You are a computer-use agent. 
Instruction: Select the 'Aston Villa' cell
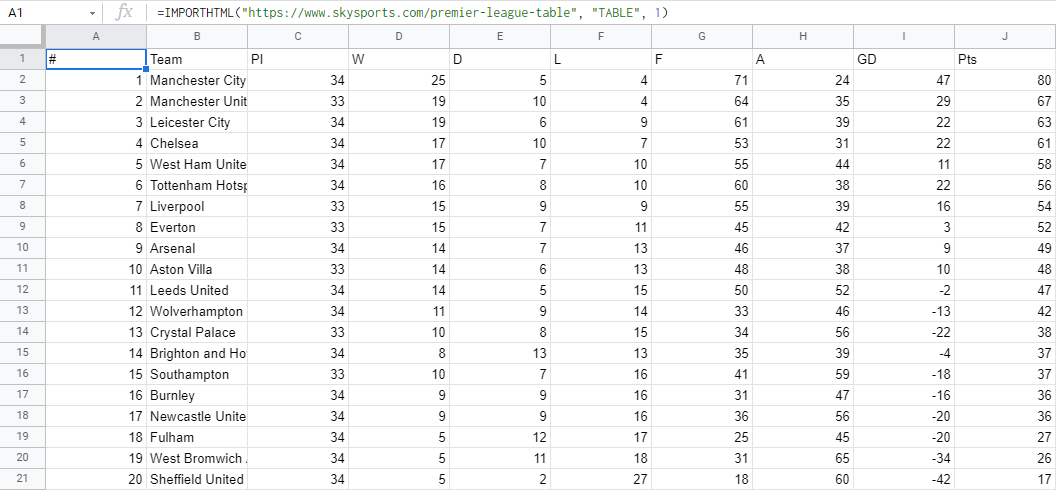click(x=197, y=269)
